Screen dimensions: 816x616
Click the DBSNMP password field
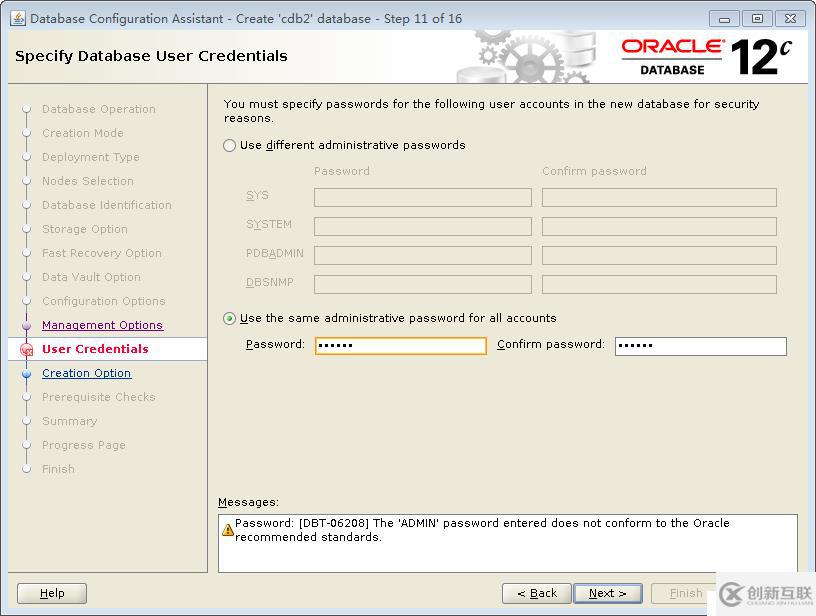(423, 285)
